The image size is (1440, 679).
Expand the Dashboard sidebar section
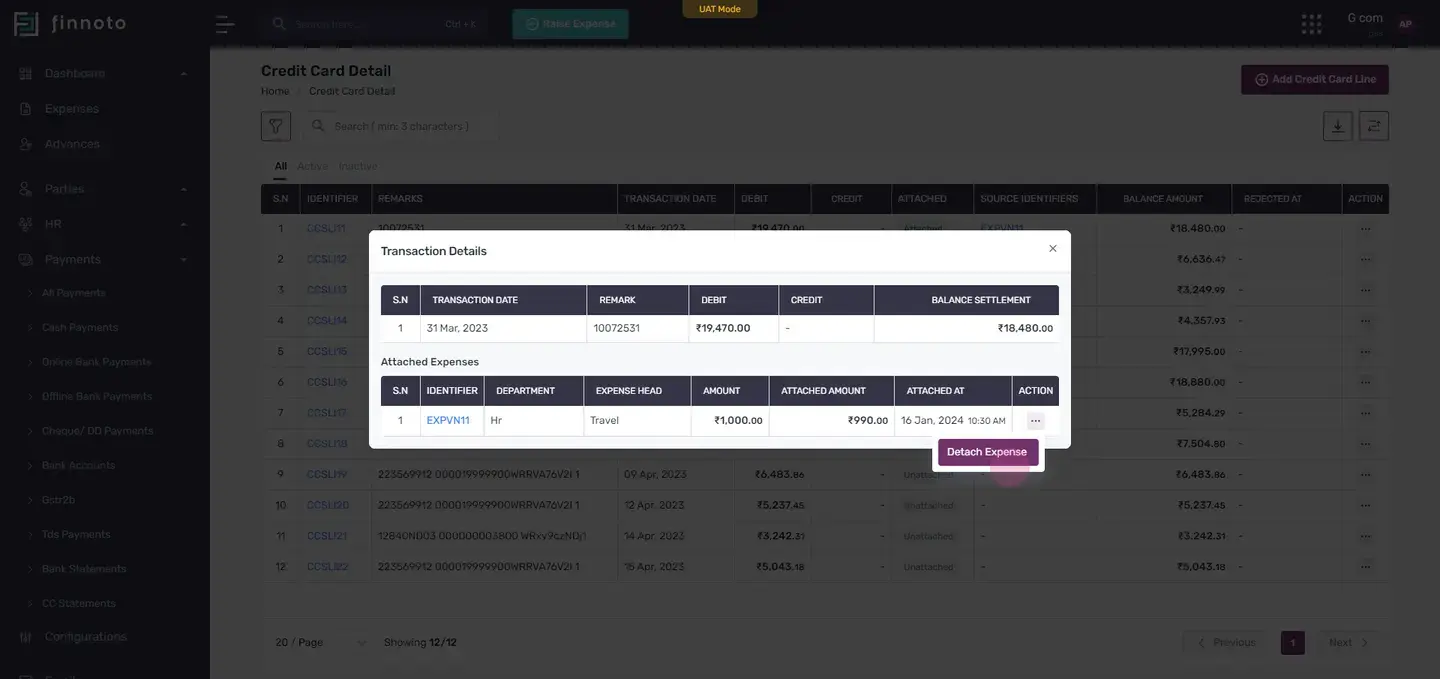pyautogui.click(x=104, y=74)
